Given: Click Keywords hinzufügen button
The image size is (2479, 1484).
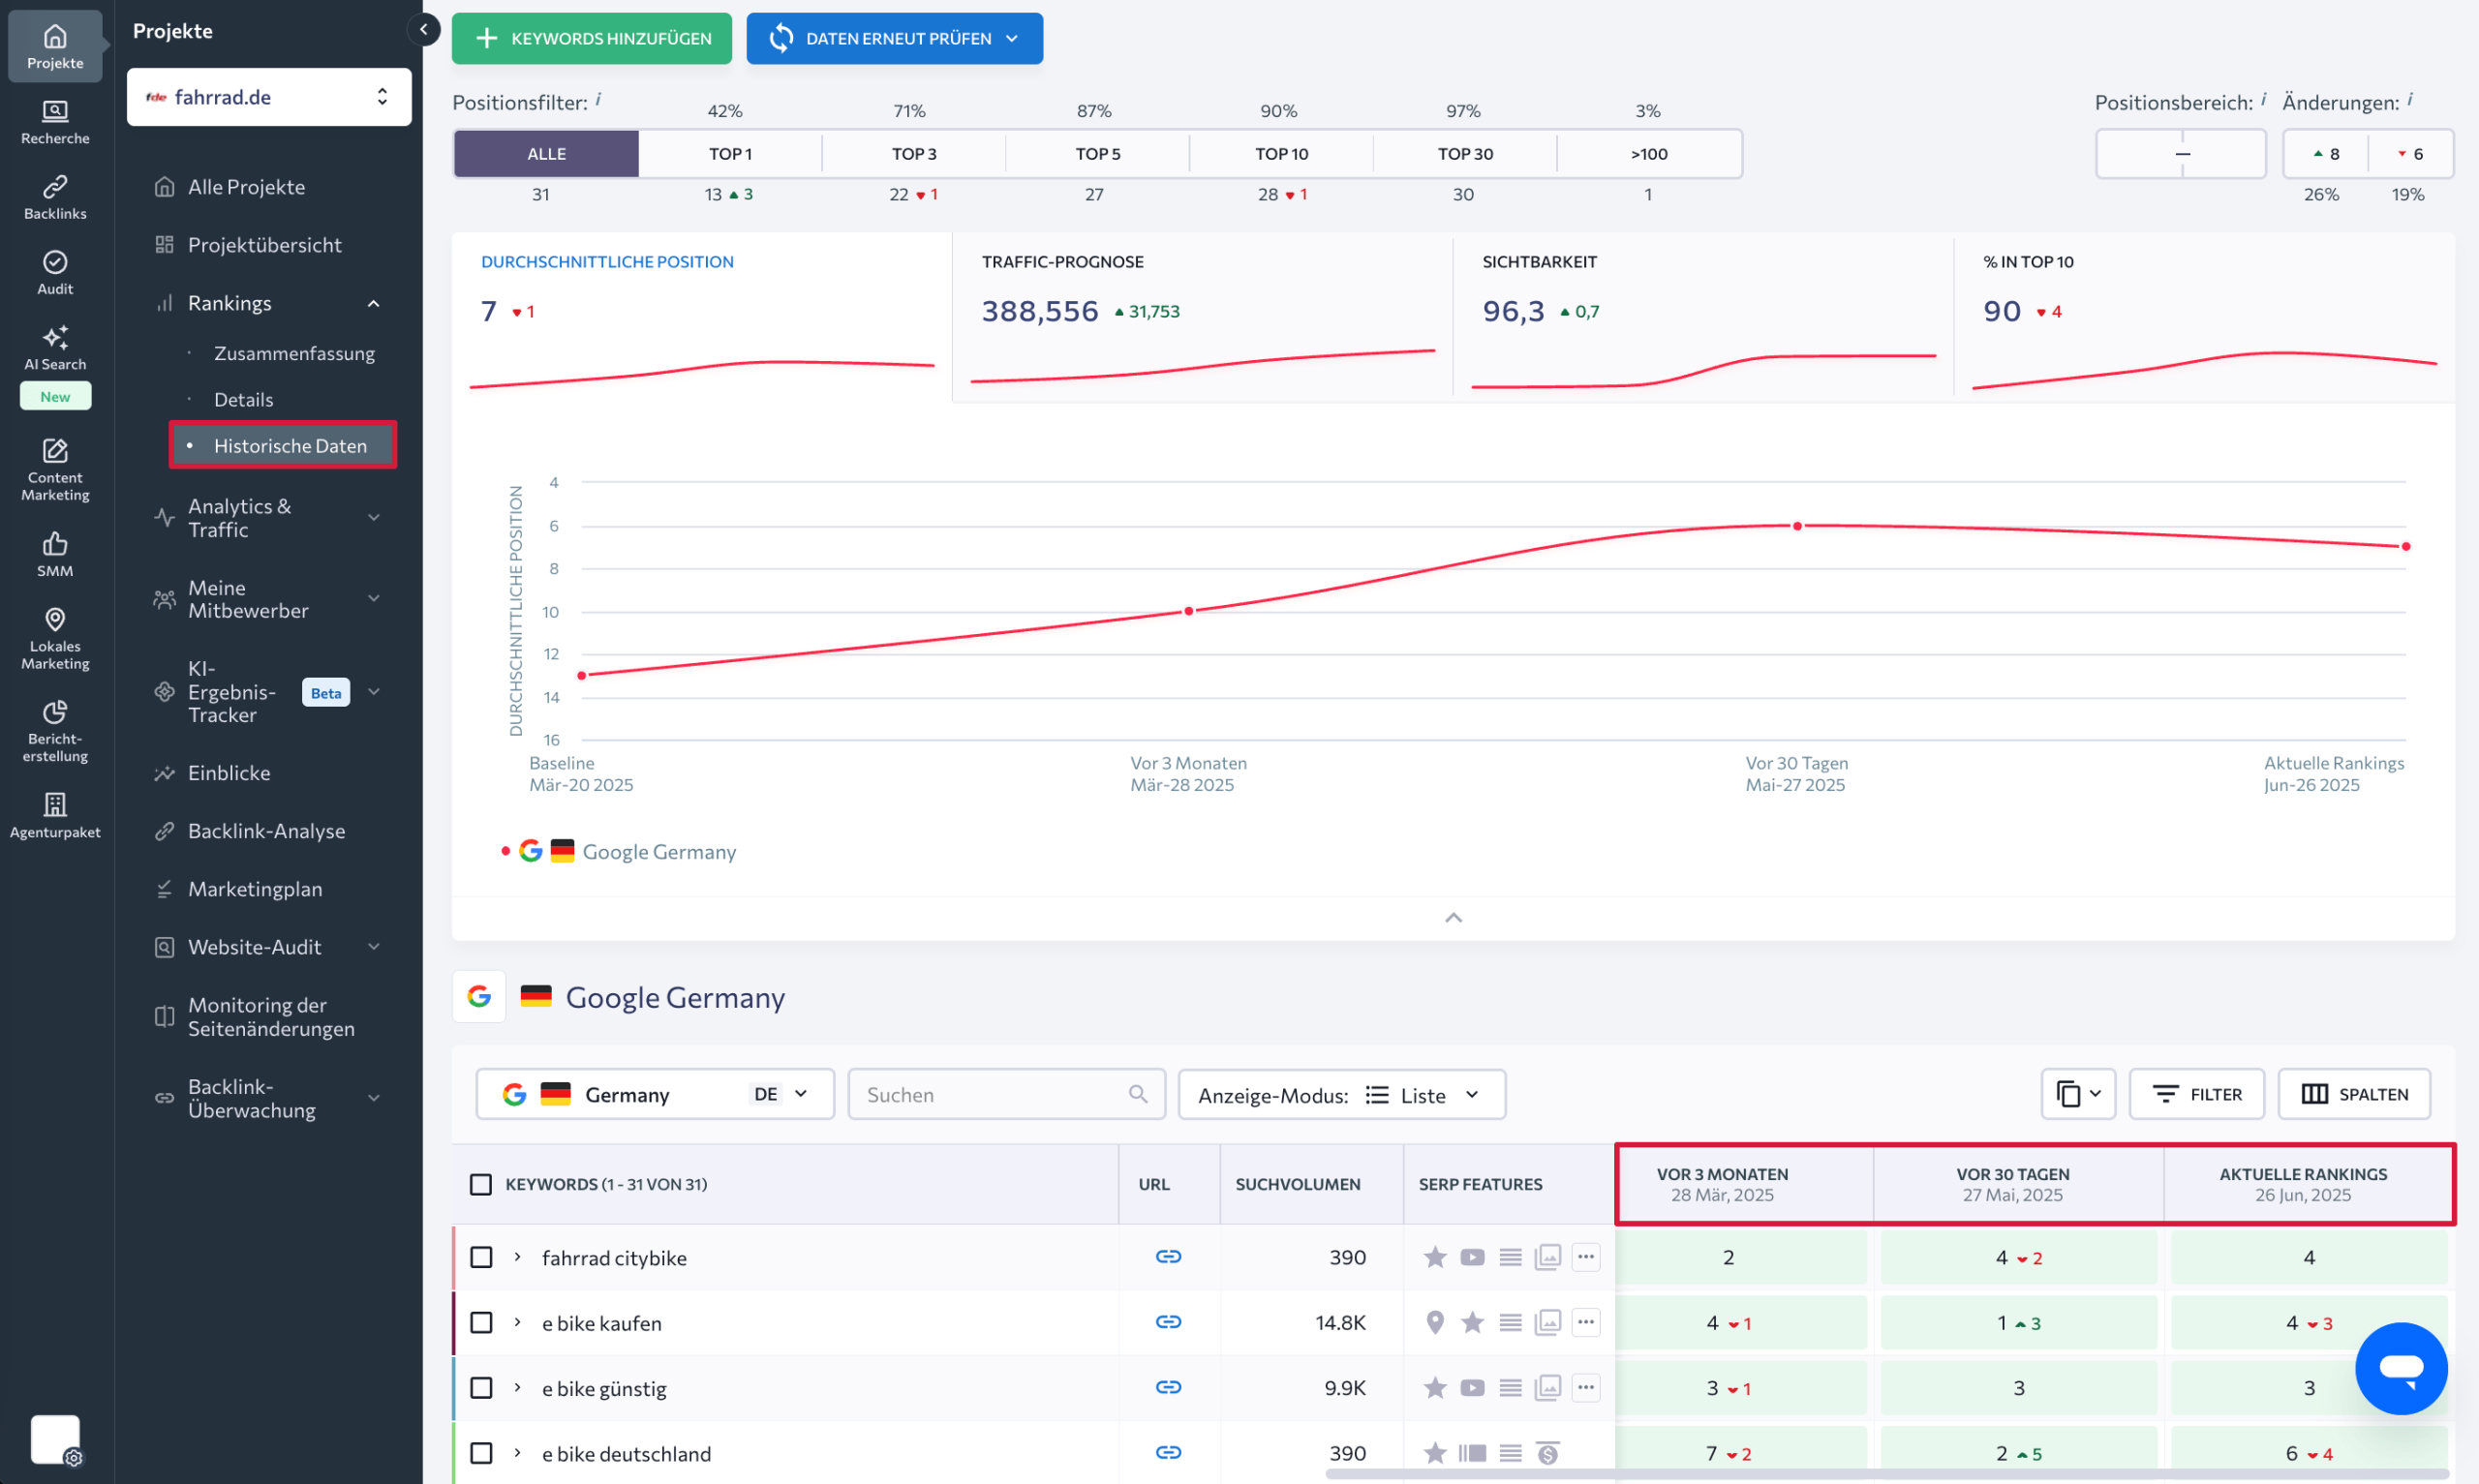Looking at the screenshot, I should click(592, 38).
